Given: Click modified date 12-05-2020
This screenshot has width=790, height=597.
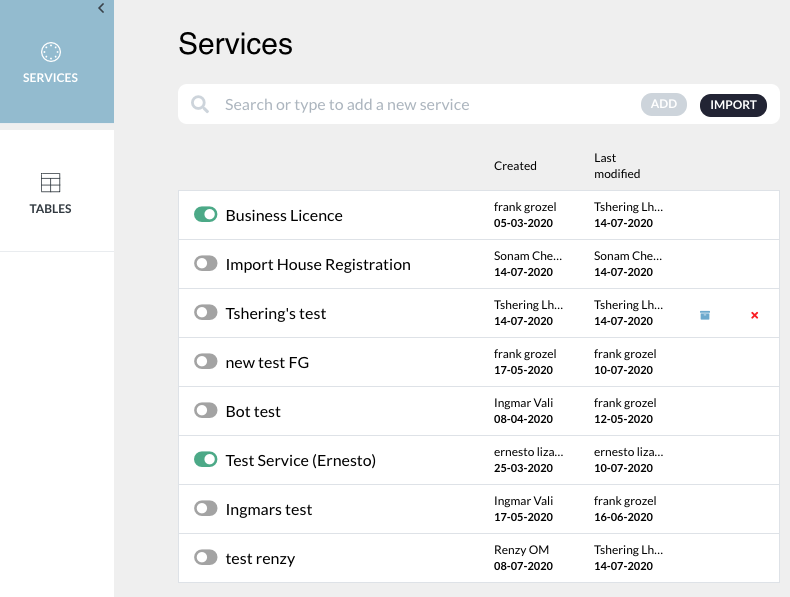Looking at the screenshot, I should tap(623, 419).
